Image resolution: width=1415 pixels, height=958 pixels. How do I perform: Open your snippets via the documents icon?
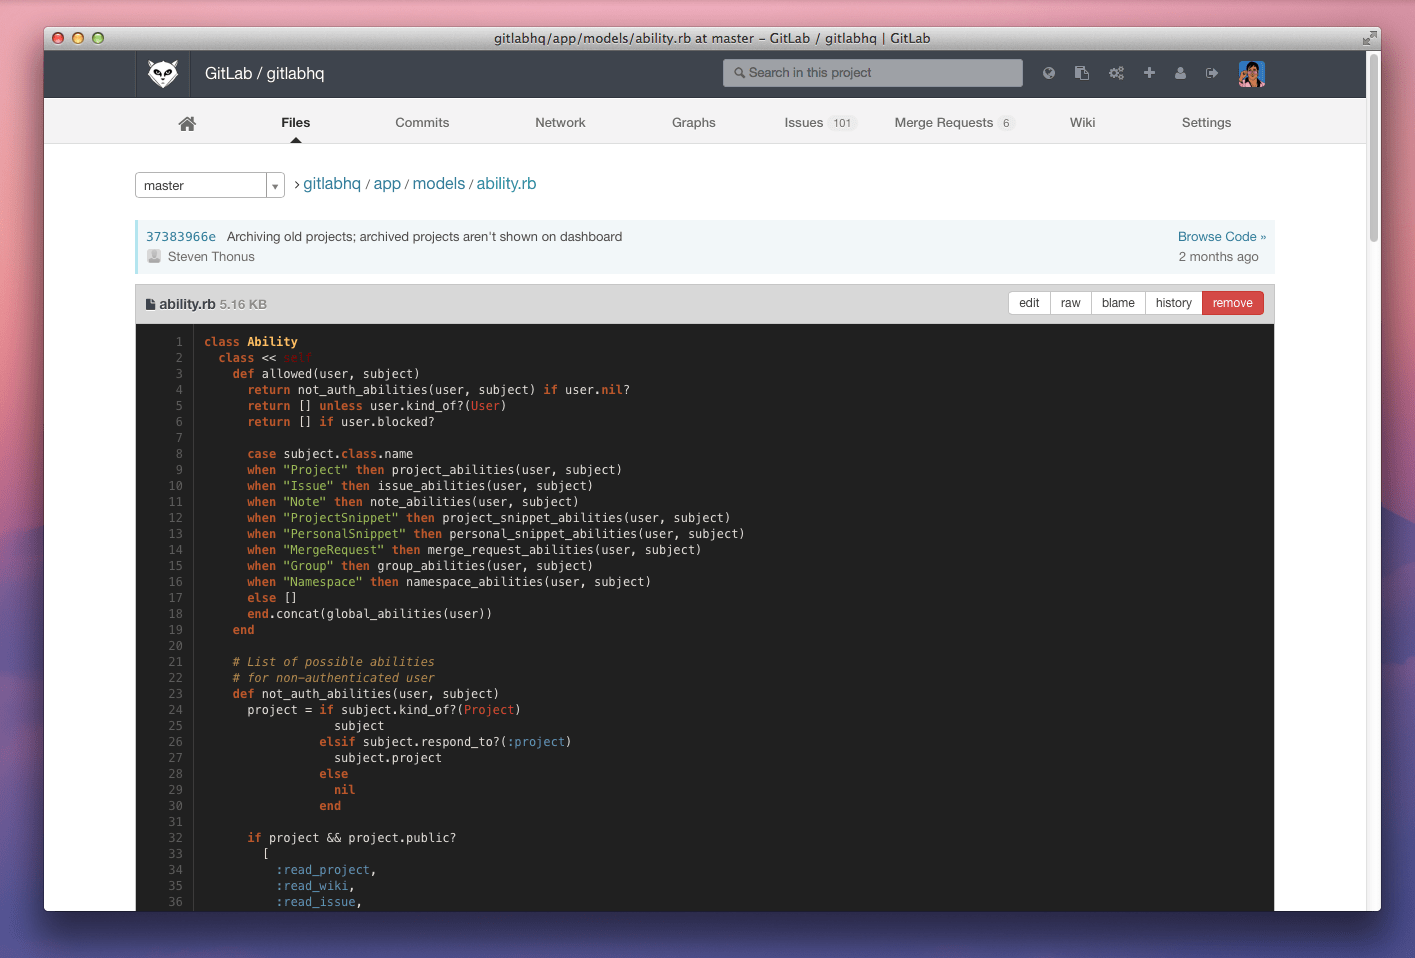[1081, 72]
